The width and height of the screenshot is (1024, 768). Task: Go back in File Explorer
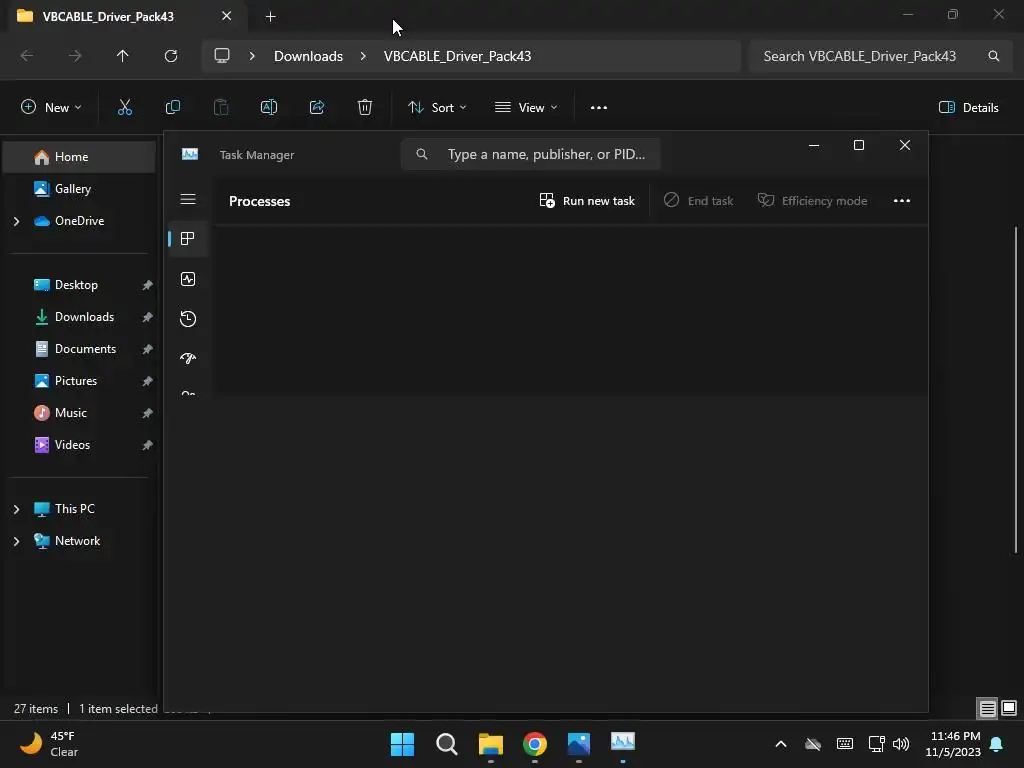[x=27, y=56]
